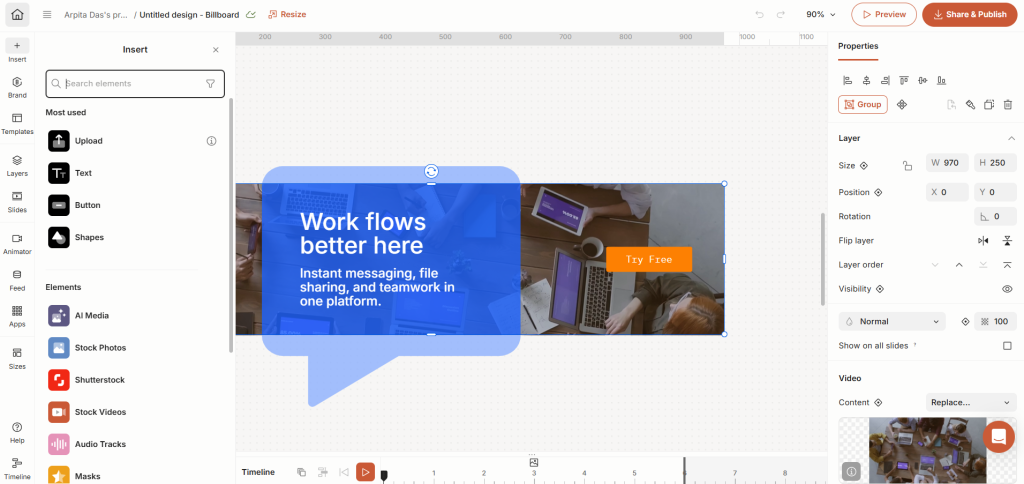Click the Share & Publish button
The image size is (1024, 484).
[969, 15]
